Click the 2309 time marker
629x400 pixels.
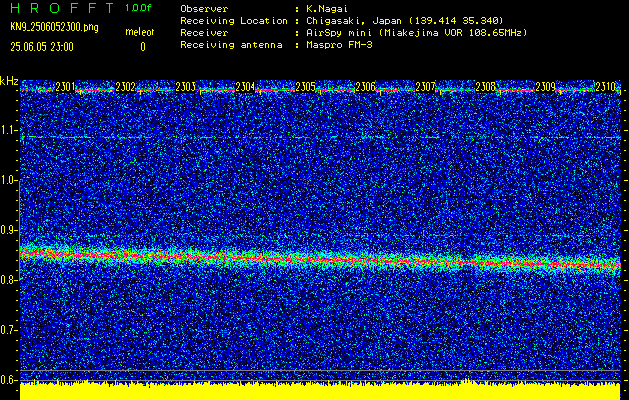click(x=545, y=87)
